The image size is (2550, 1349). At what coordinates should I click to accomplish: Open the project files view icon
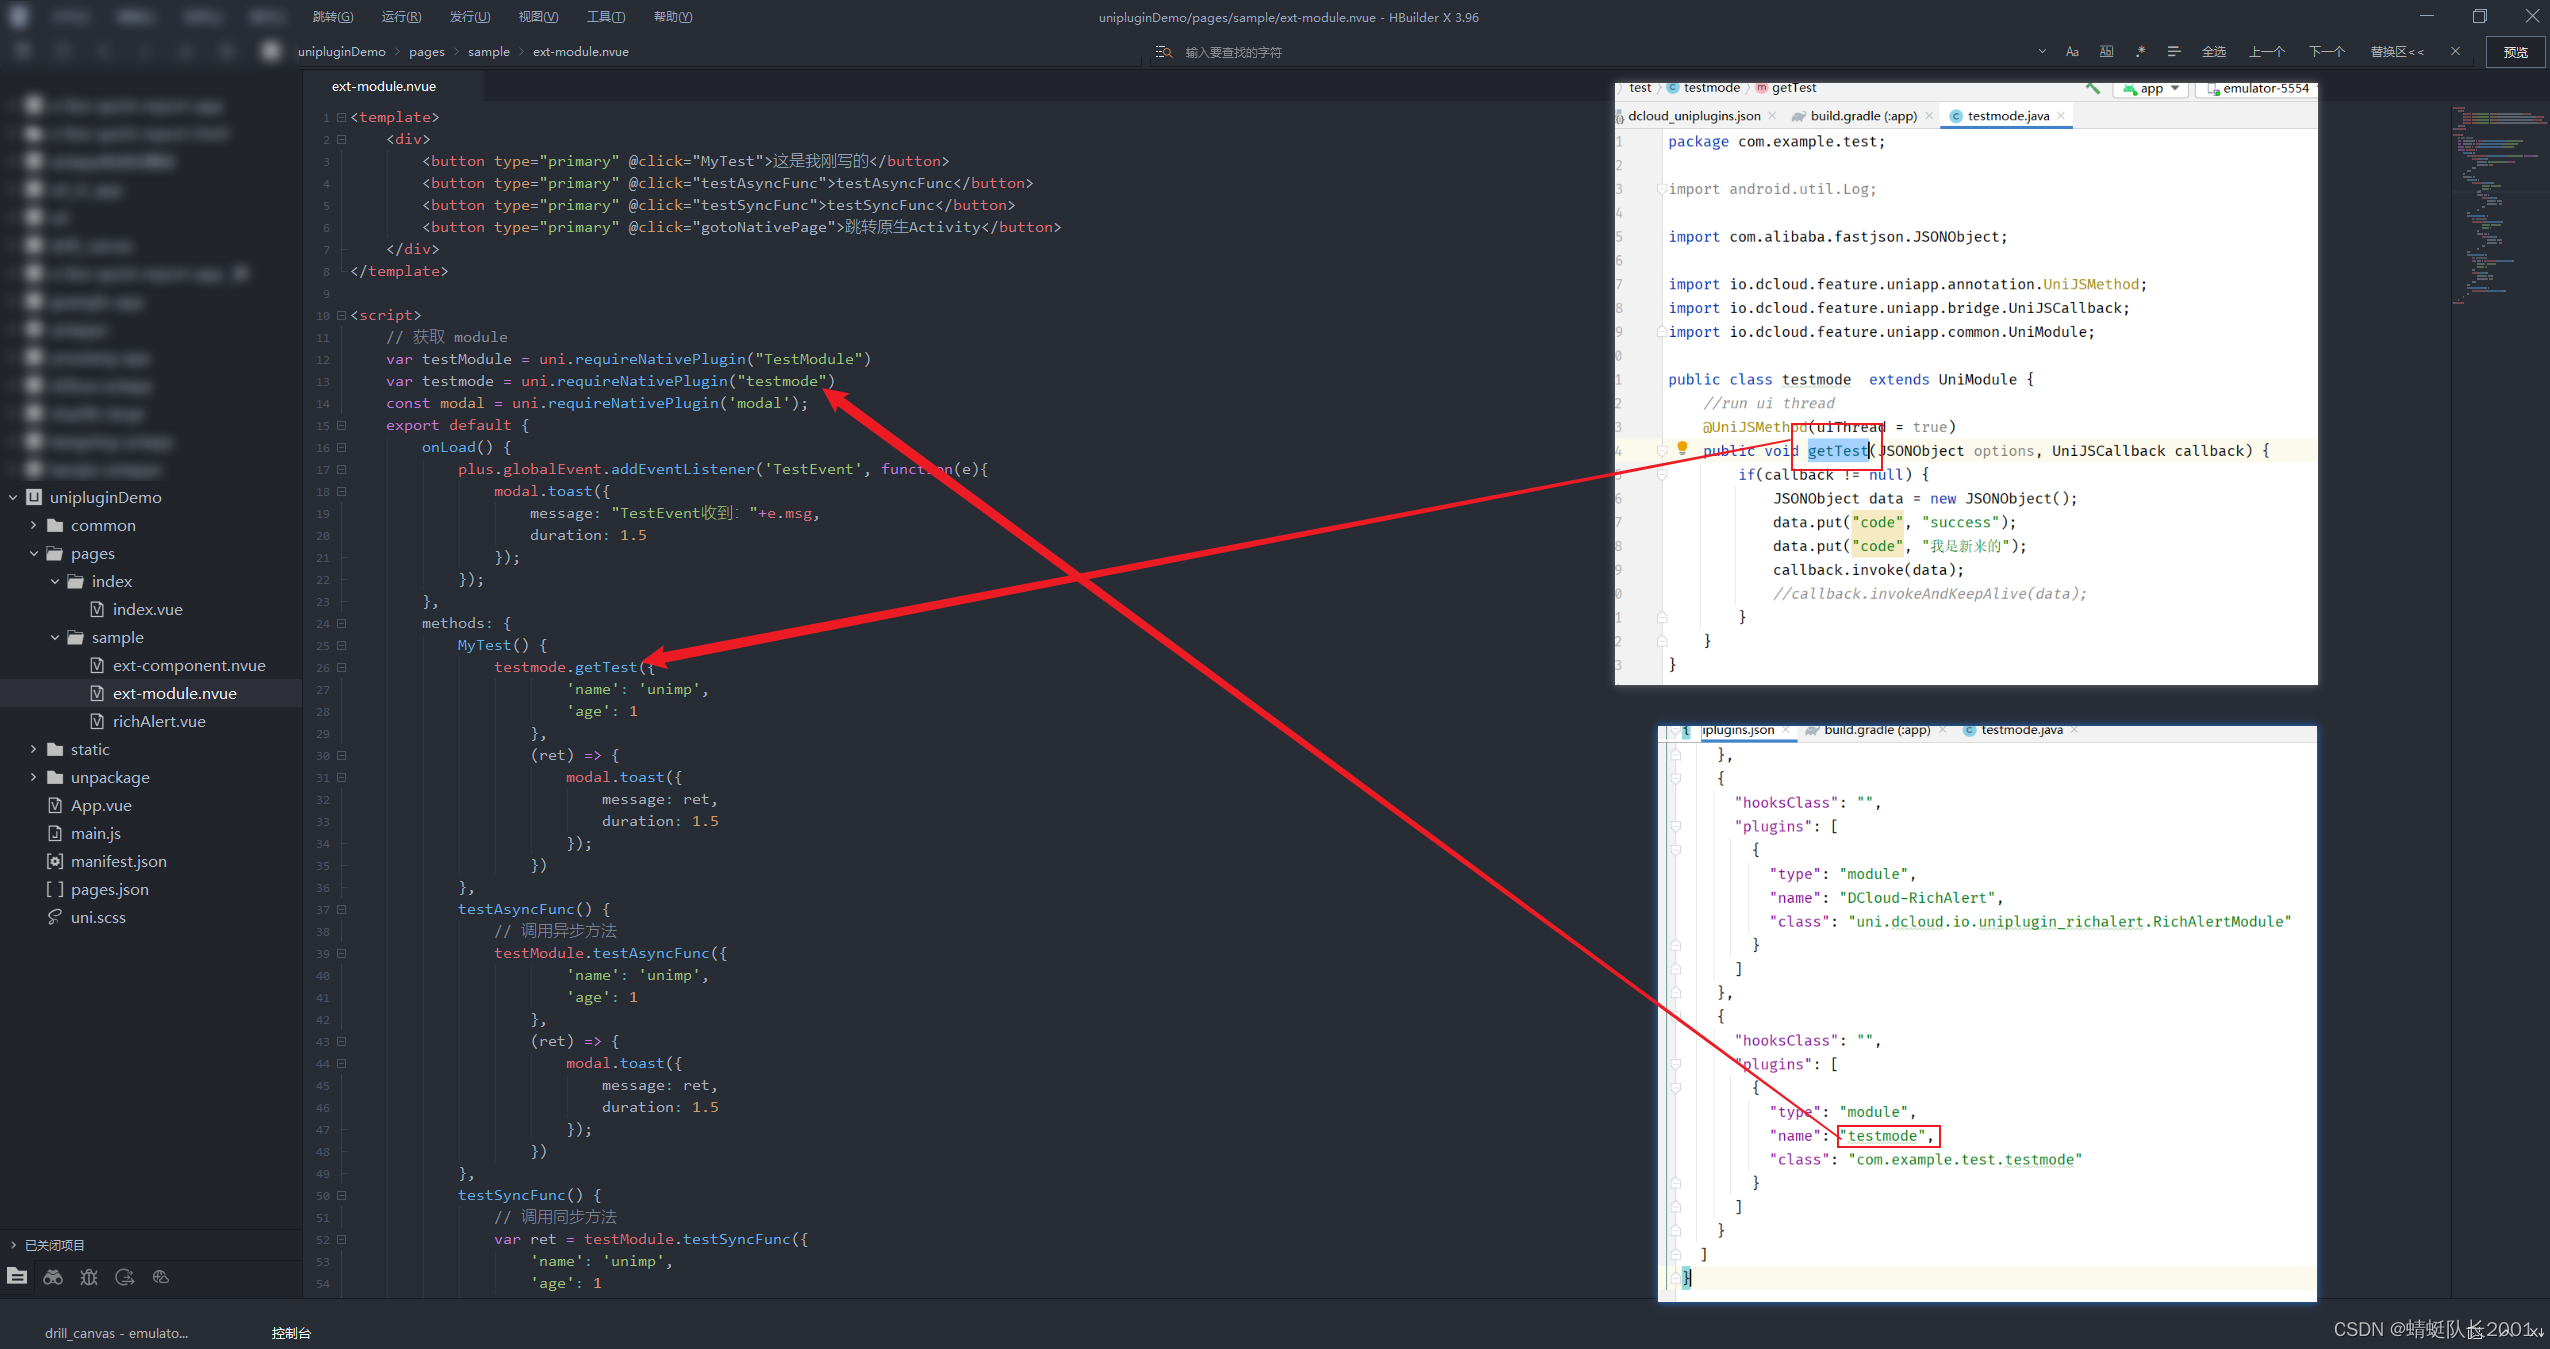(x=17, y=1276)
